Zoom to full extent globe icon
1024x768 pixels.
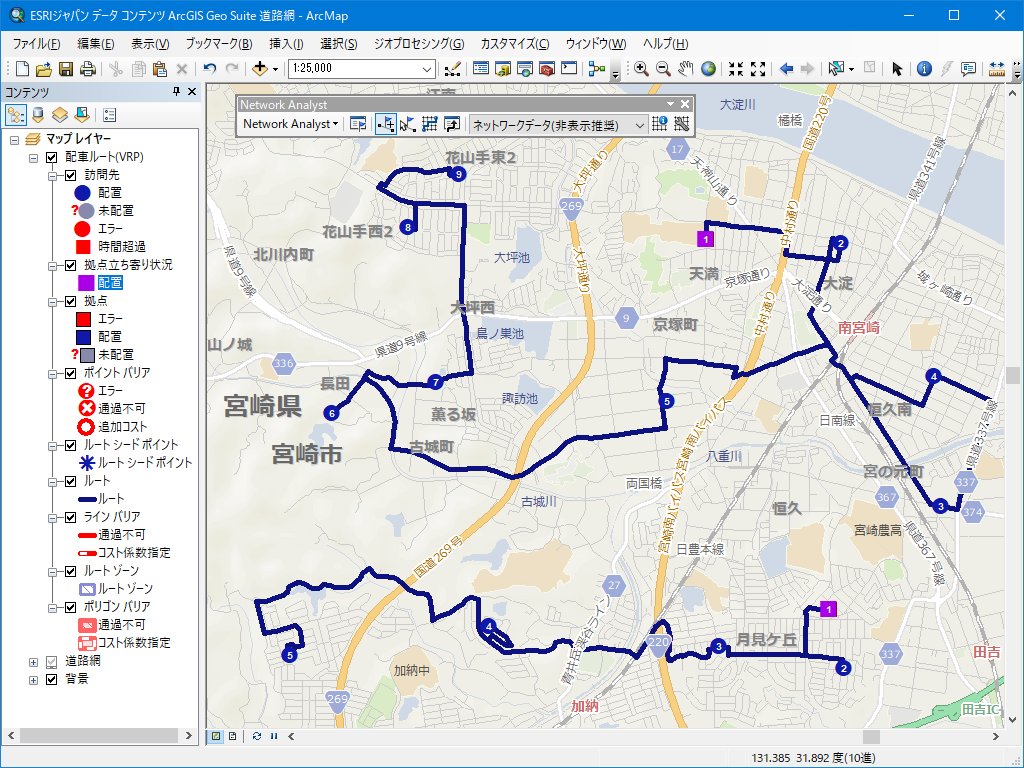pyautogui.click(x=708, y=69)
